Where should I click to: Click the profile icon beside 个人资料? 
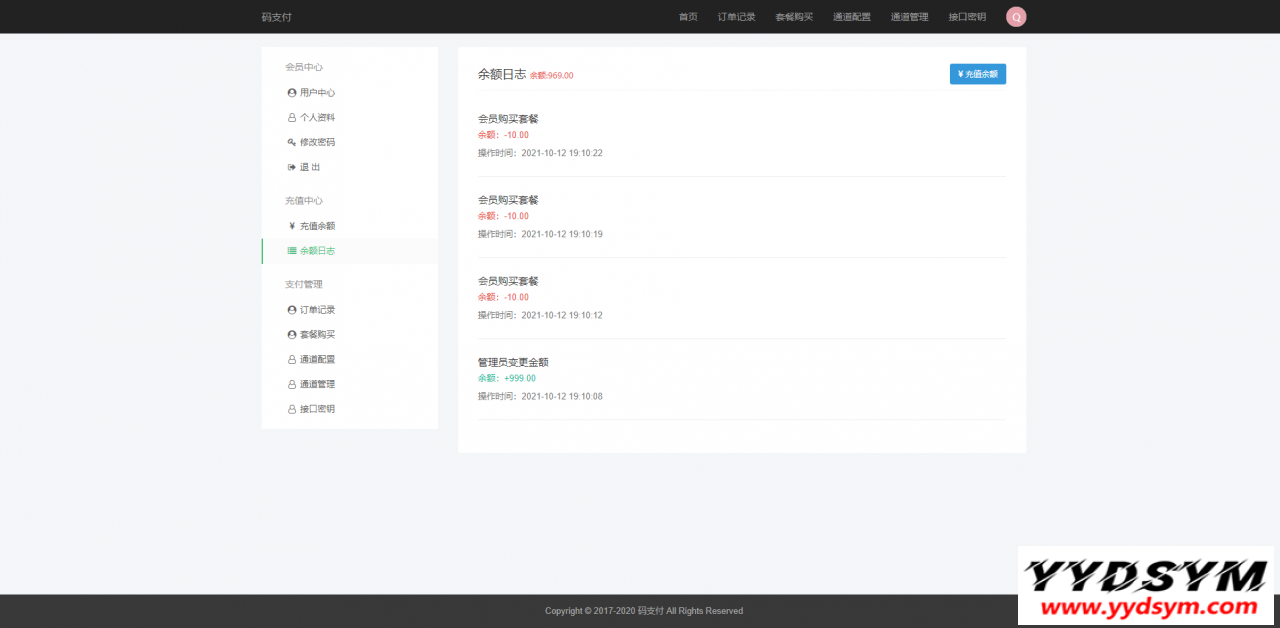point(292,118)
